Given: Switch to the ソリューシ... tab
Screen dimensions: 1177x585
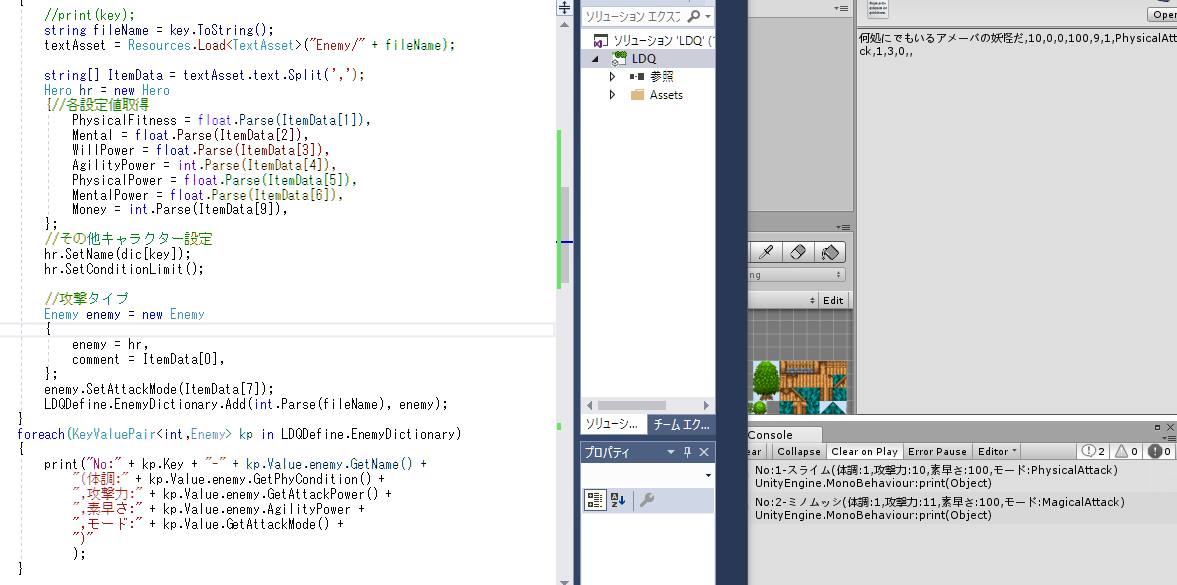Looking at the screenshot, I should 614,424.
